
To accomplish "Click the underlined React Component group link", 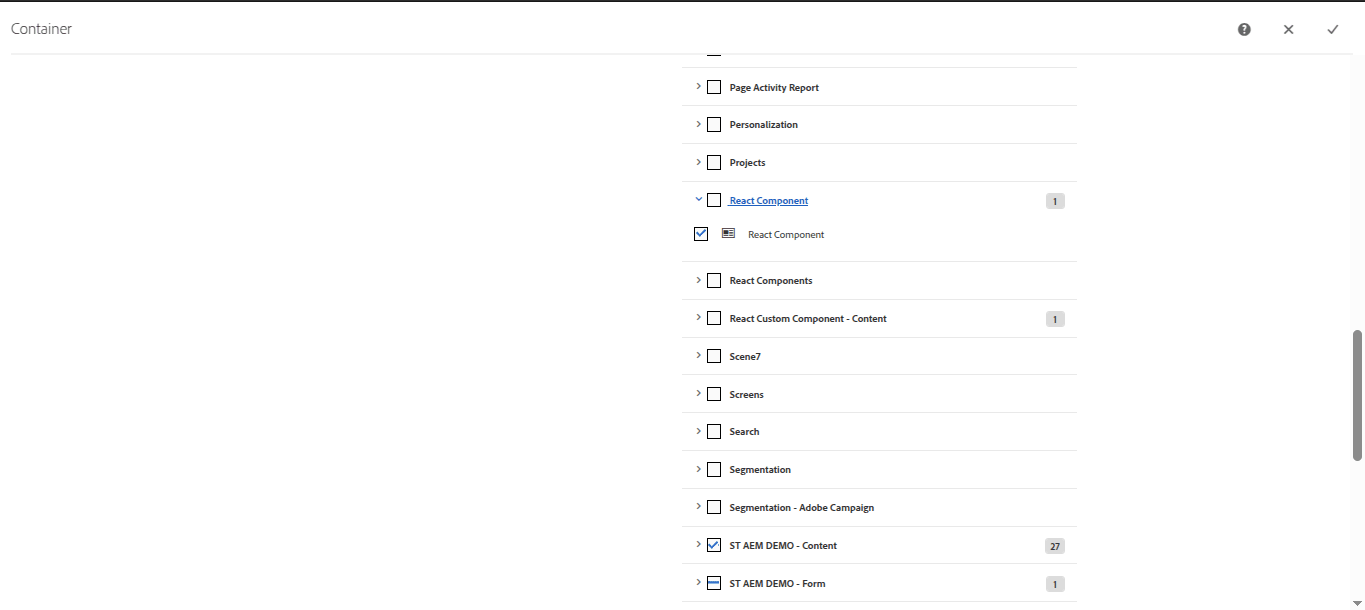I will click(769, 201).
